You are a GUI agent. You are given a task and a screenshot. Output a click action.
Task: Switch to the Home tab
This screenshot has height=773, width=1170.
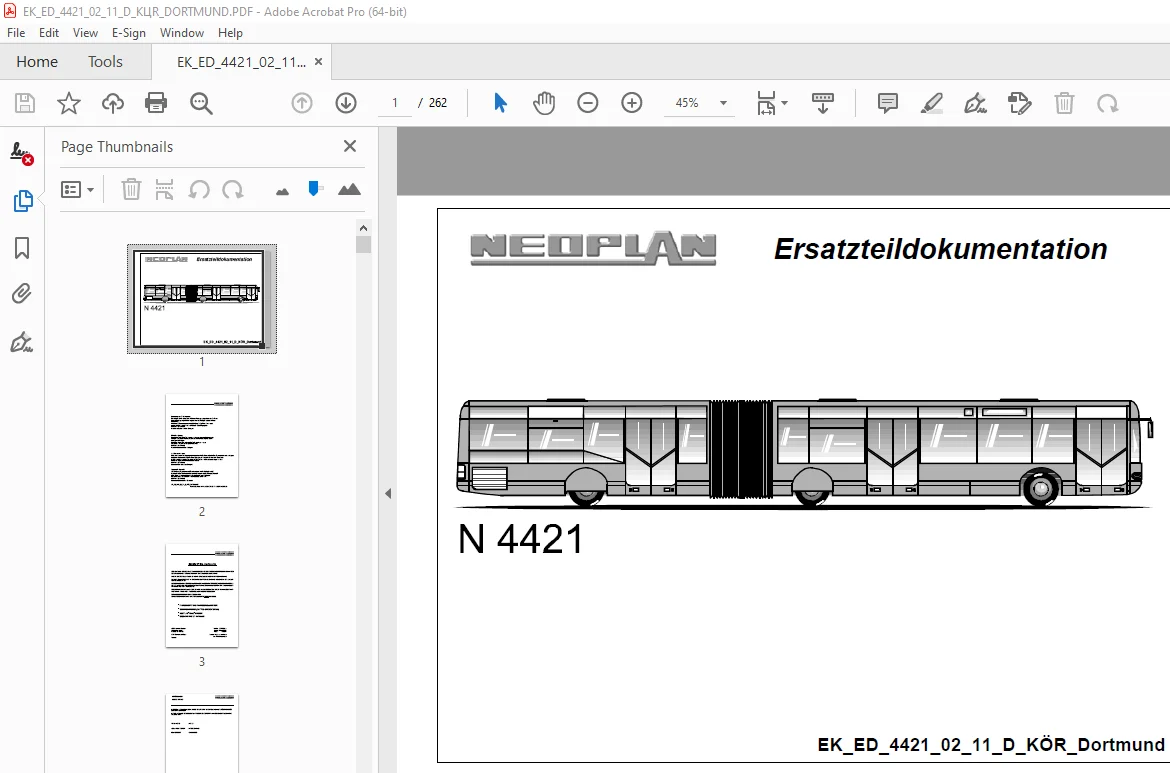(37, 62)
